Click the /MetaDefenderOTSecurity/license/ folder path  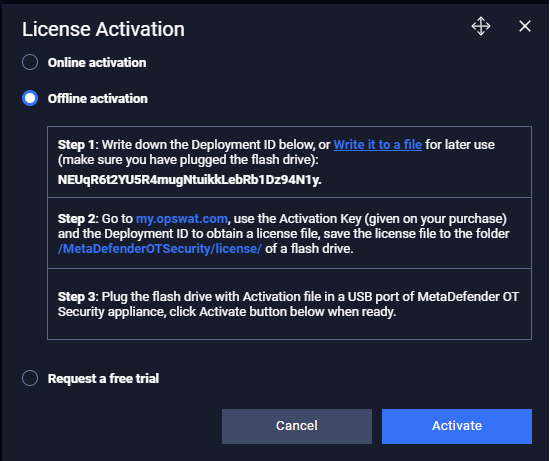(x=160, y=249)
